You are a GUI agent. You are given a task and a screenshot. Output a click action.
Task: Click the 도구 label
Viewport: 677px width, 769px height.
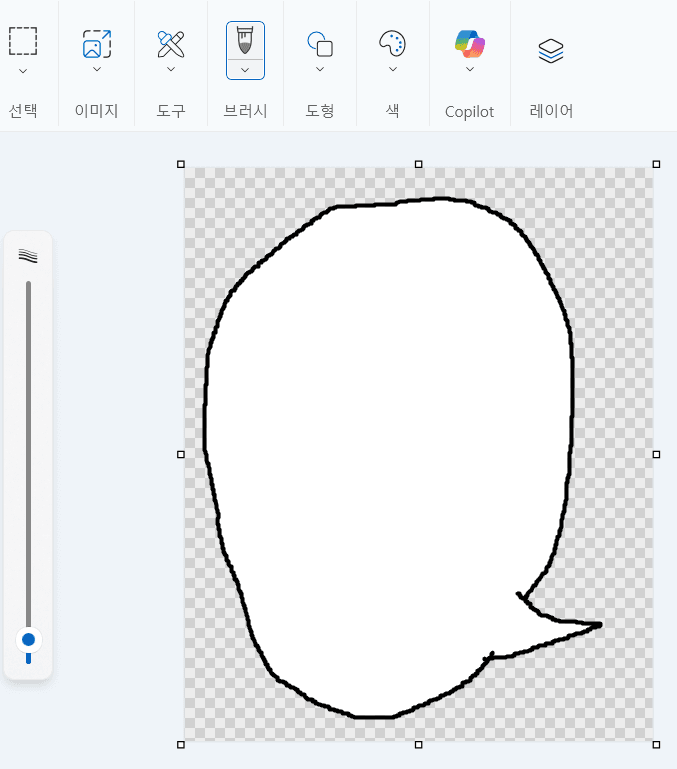[171, 110]
